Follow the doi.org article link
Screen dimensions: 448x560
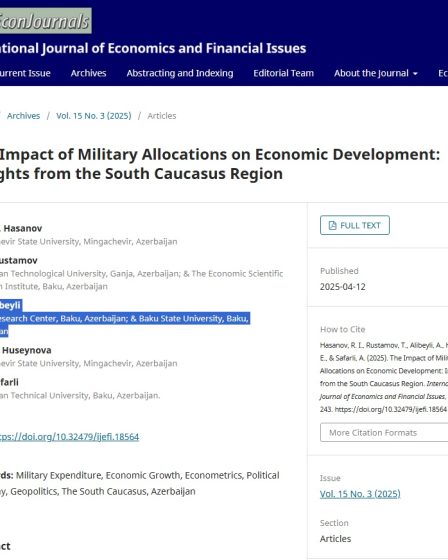coord(69,436)
